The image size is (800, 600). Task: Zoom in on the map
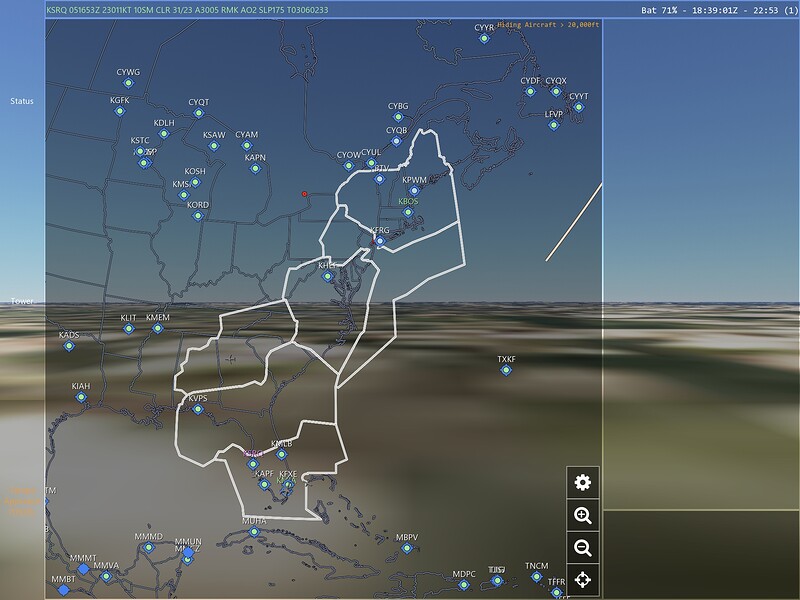[583, 515]
